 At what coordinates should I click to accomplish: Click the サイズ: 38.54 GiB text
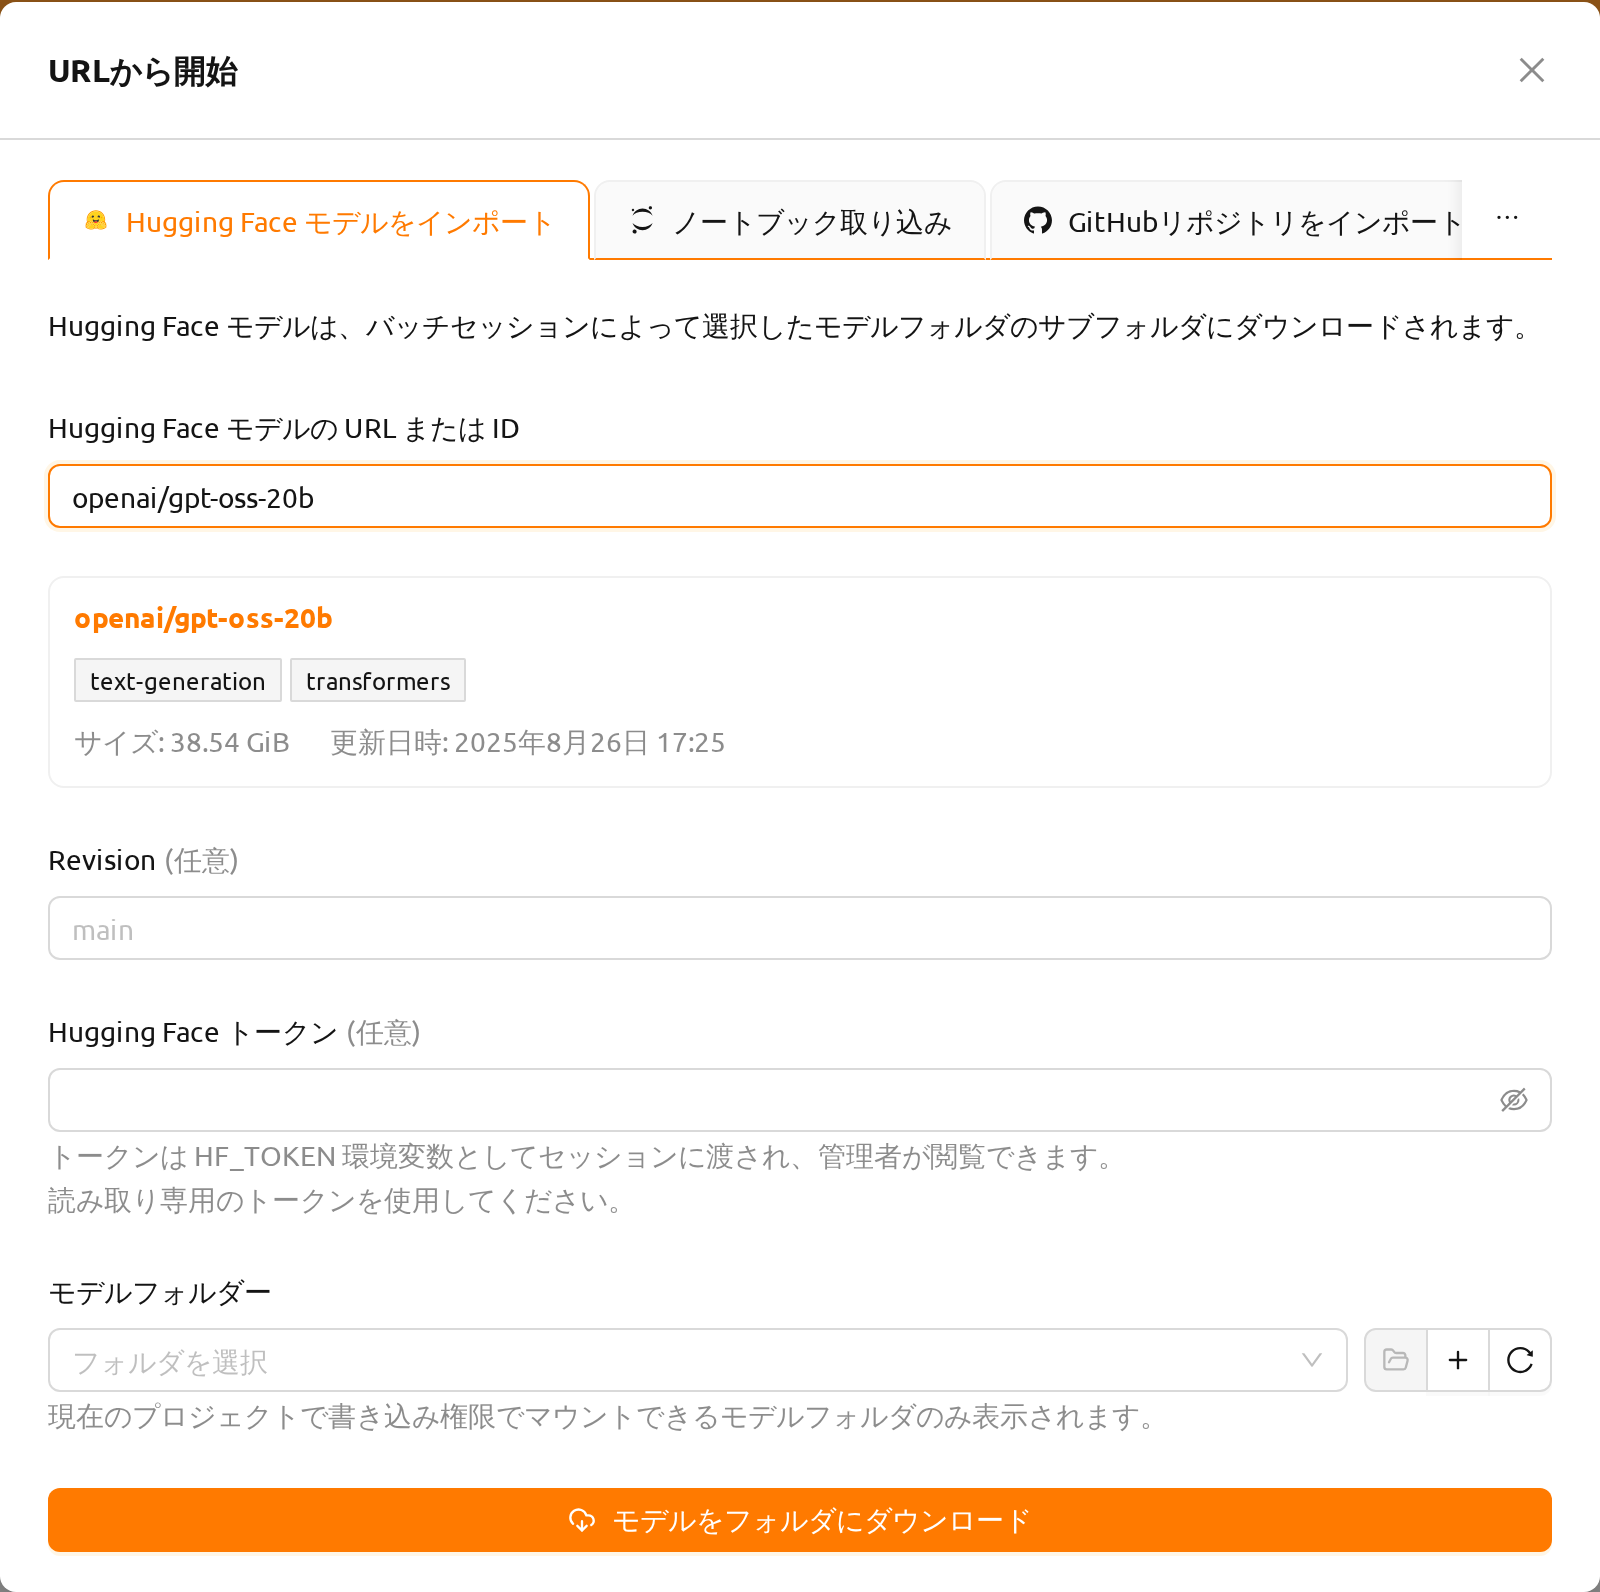(x=182, y=743)
